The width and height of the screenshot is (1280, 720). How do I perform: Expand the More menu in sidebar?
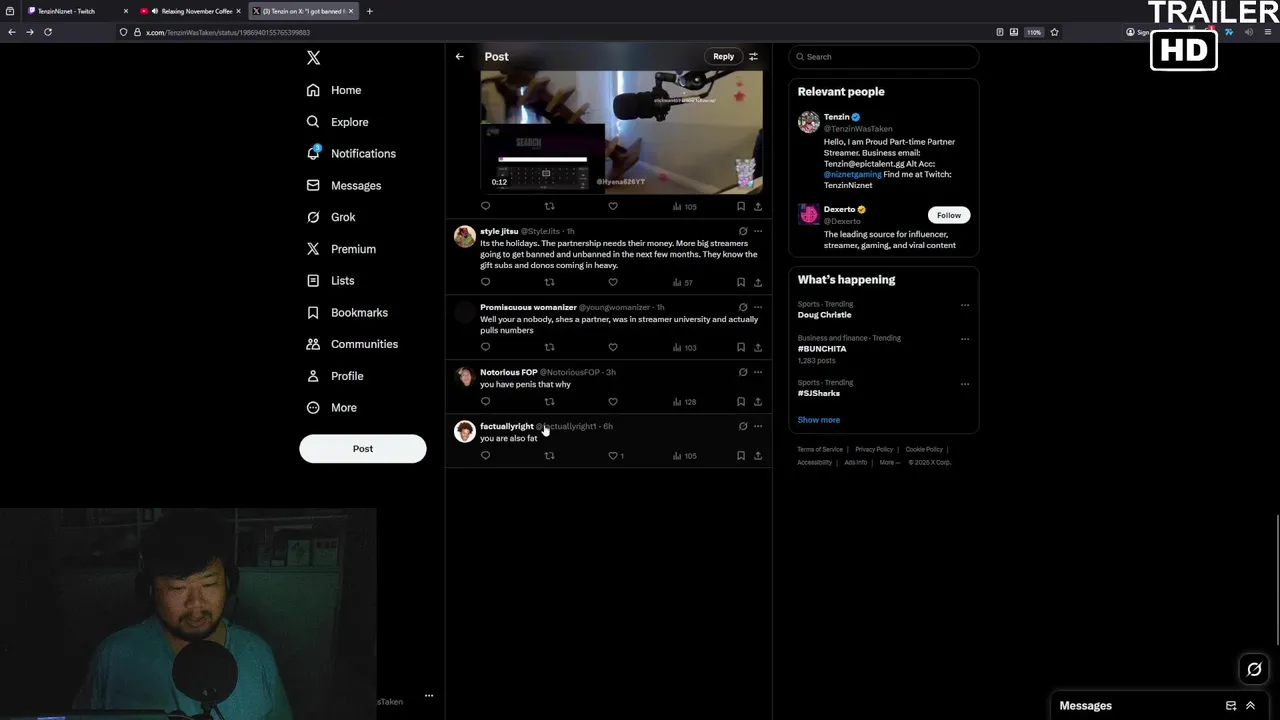coord(331,408)
